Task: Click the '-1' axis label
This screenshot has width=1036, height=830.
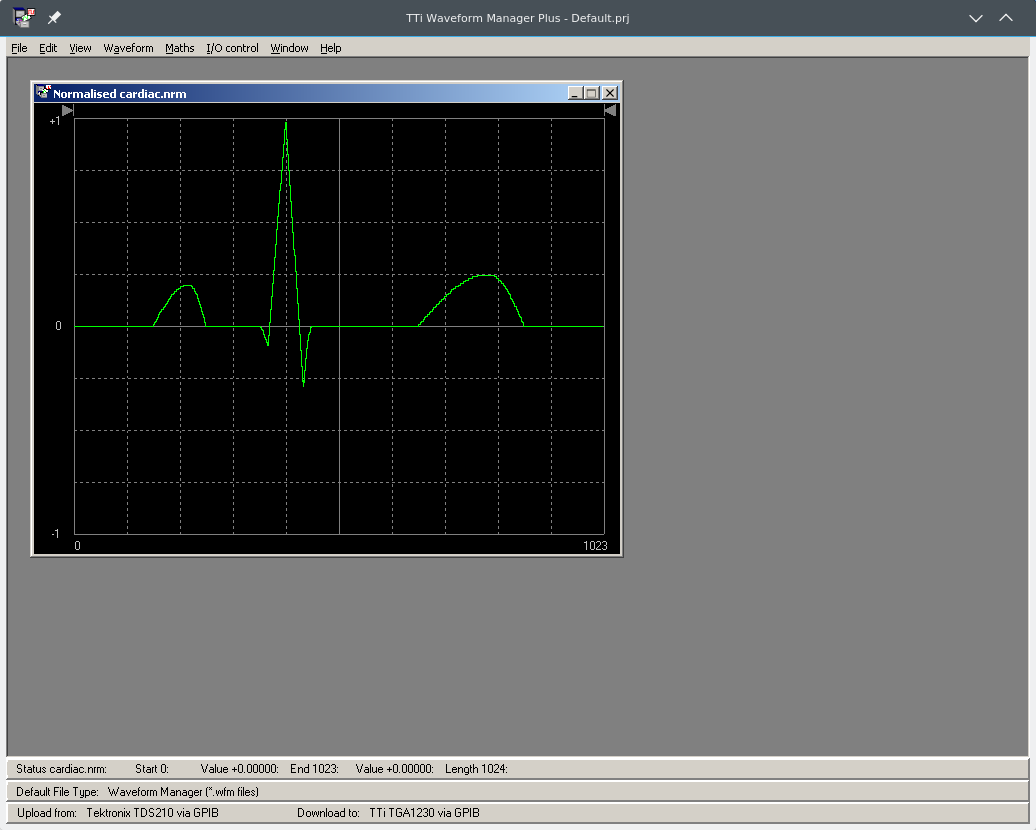Action: (x=56, y=533)
